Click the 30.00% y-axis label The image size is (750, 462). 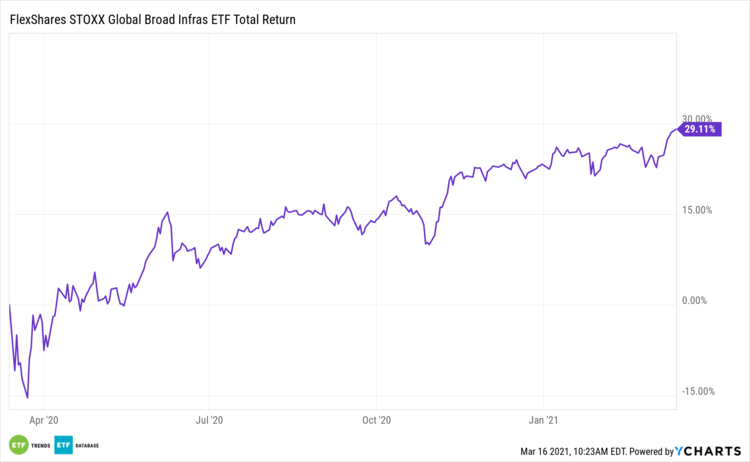(697, 119)
